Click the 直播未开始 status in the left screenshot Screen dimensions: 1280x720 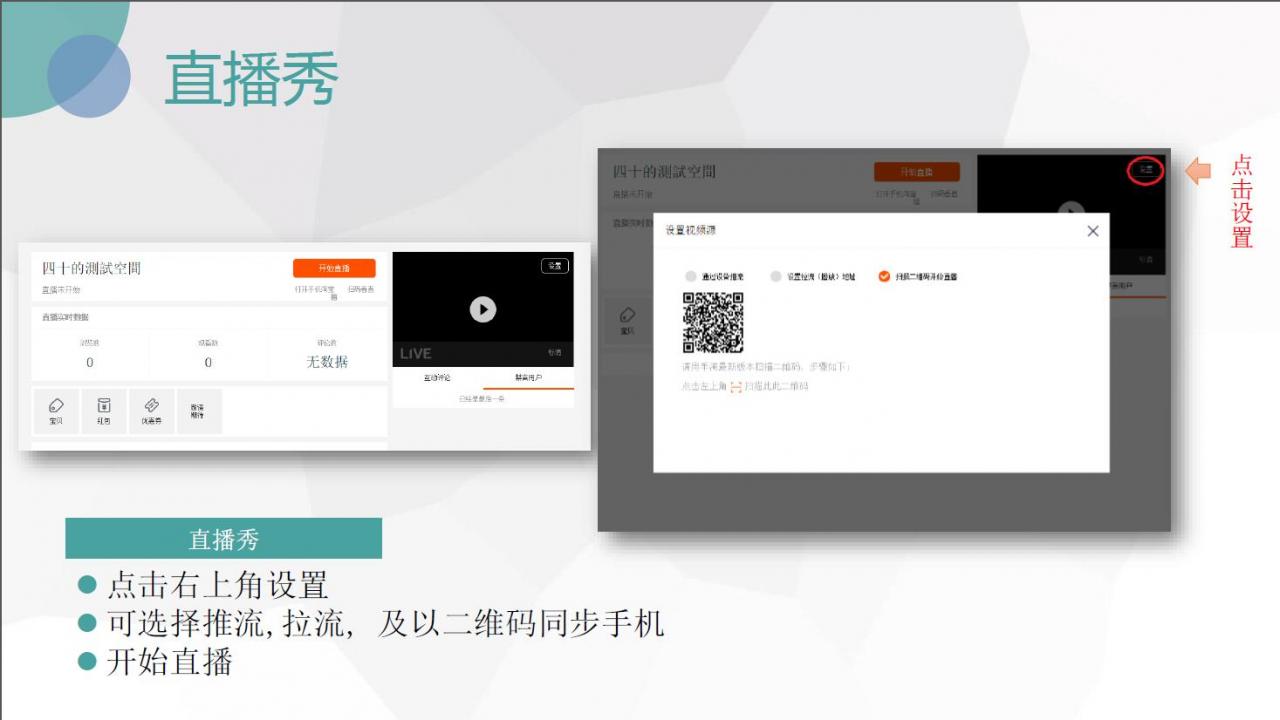60,290
